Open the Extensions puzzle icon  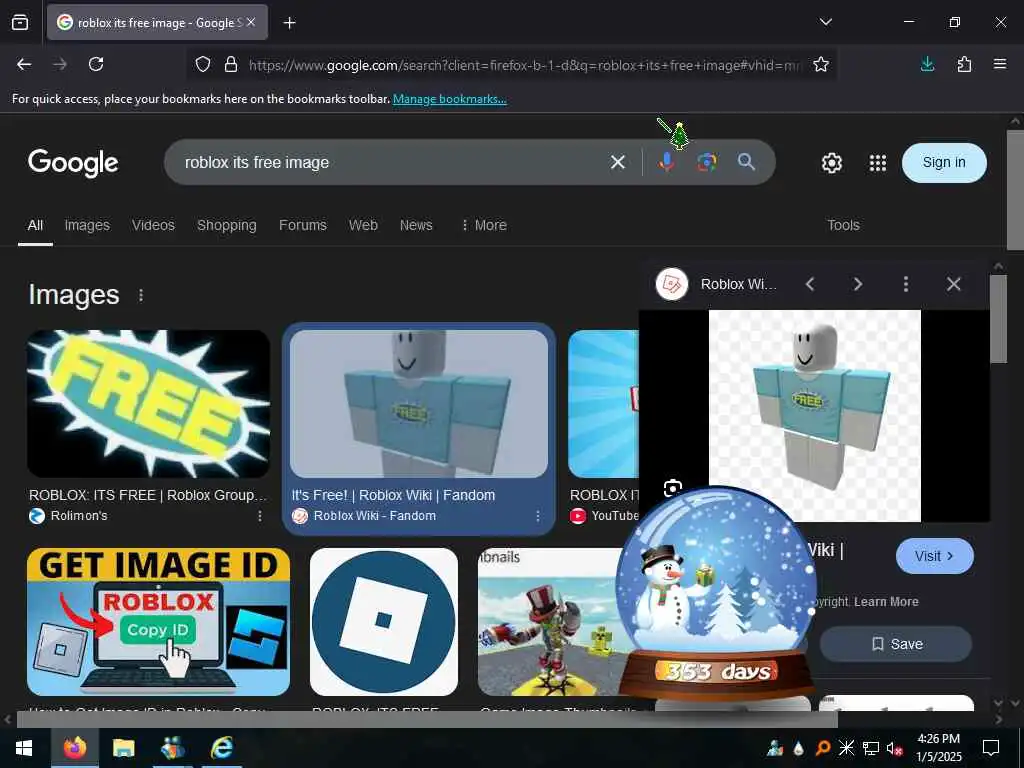pos(964,64)
